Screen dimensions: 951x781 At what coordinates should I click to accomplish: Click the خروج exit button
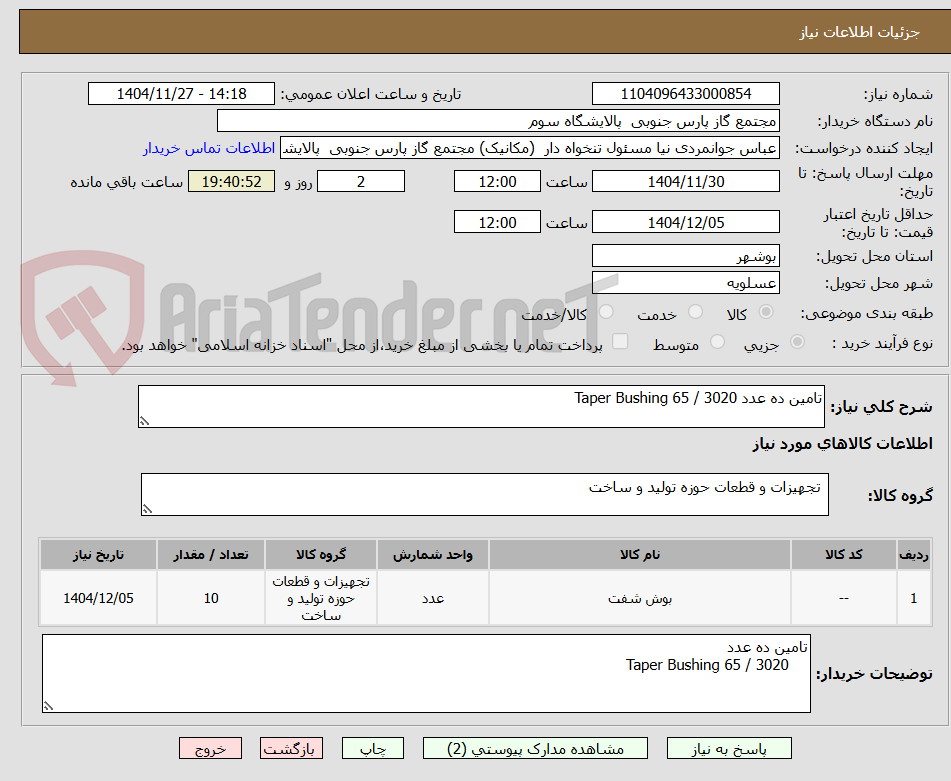coord(210,748)
